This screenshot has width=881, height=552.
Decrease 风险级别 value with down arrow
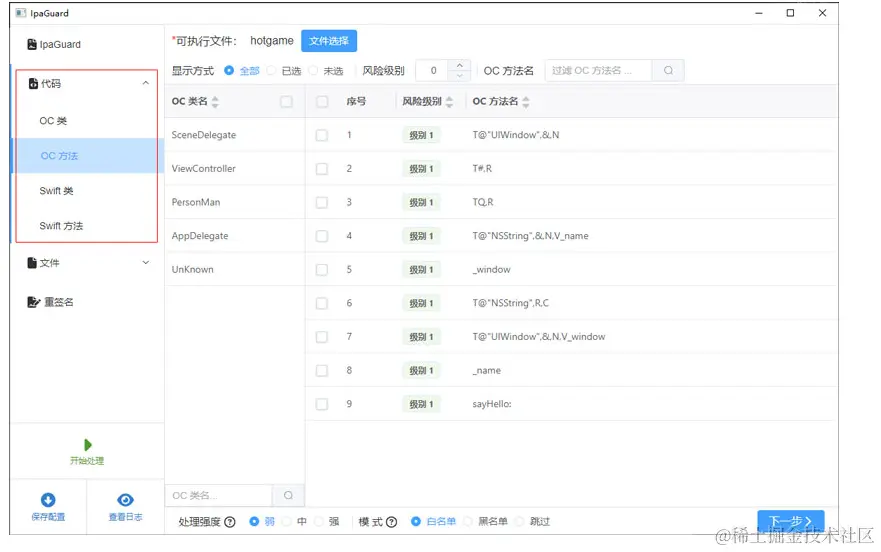click(460, 75)
